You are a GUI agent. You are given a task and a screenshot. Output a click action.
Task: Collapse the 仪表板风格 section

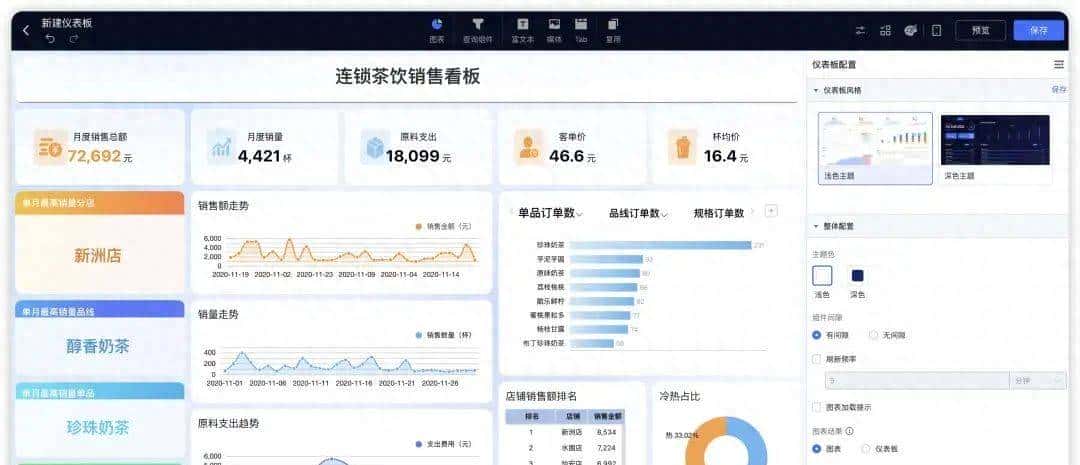pos(816,90)
